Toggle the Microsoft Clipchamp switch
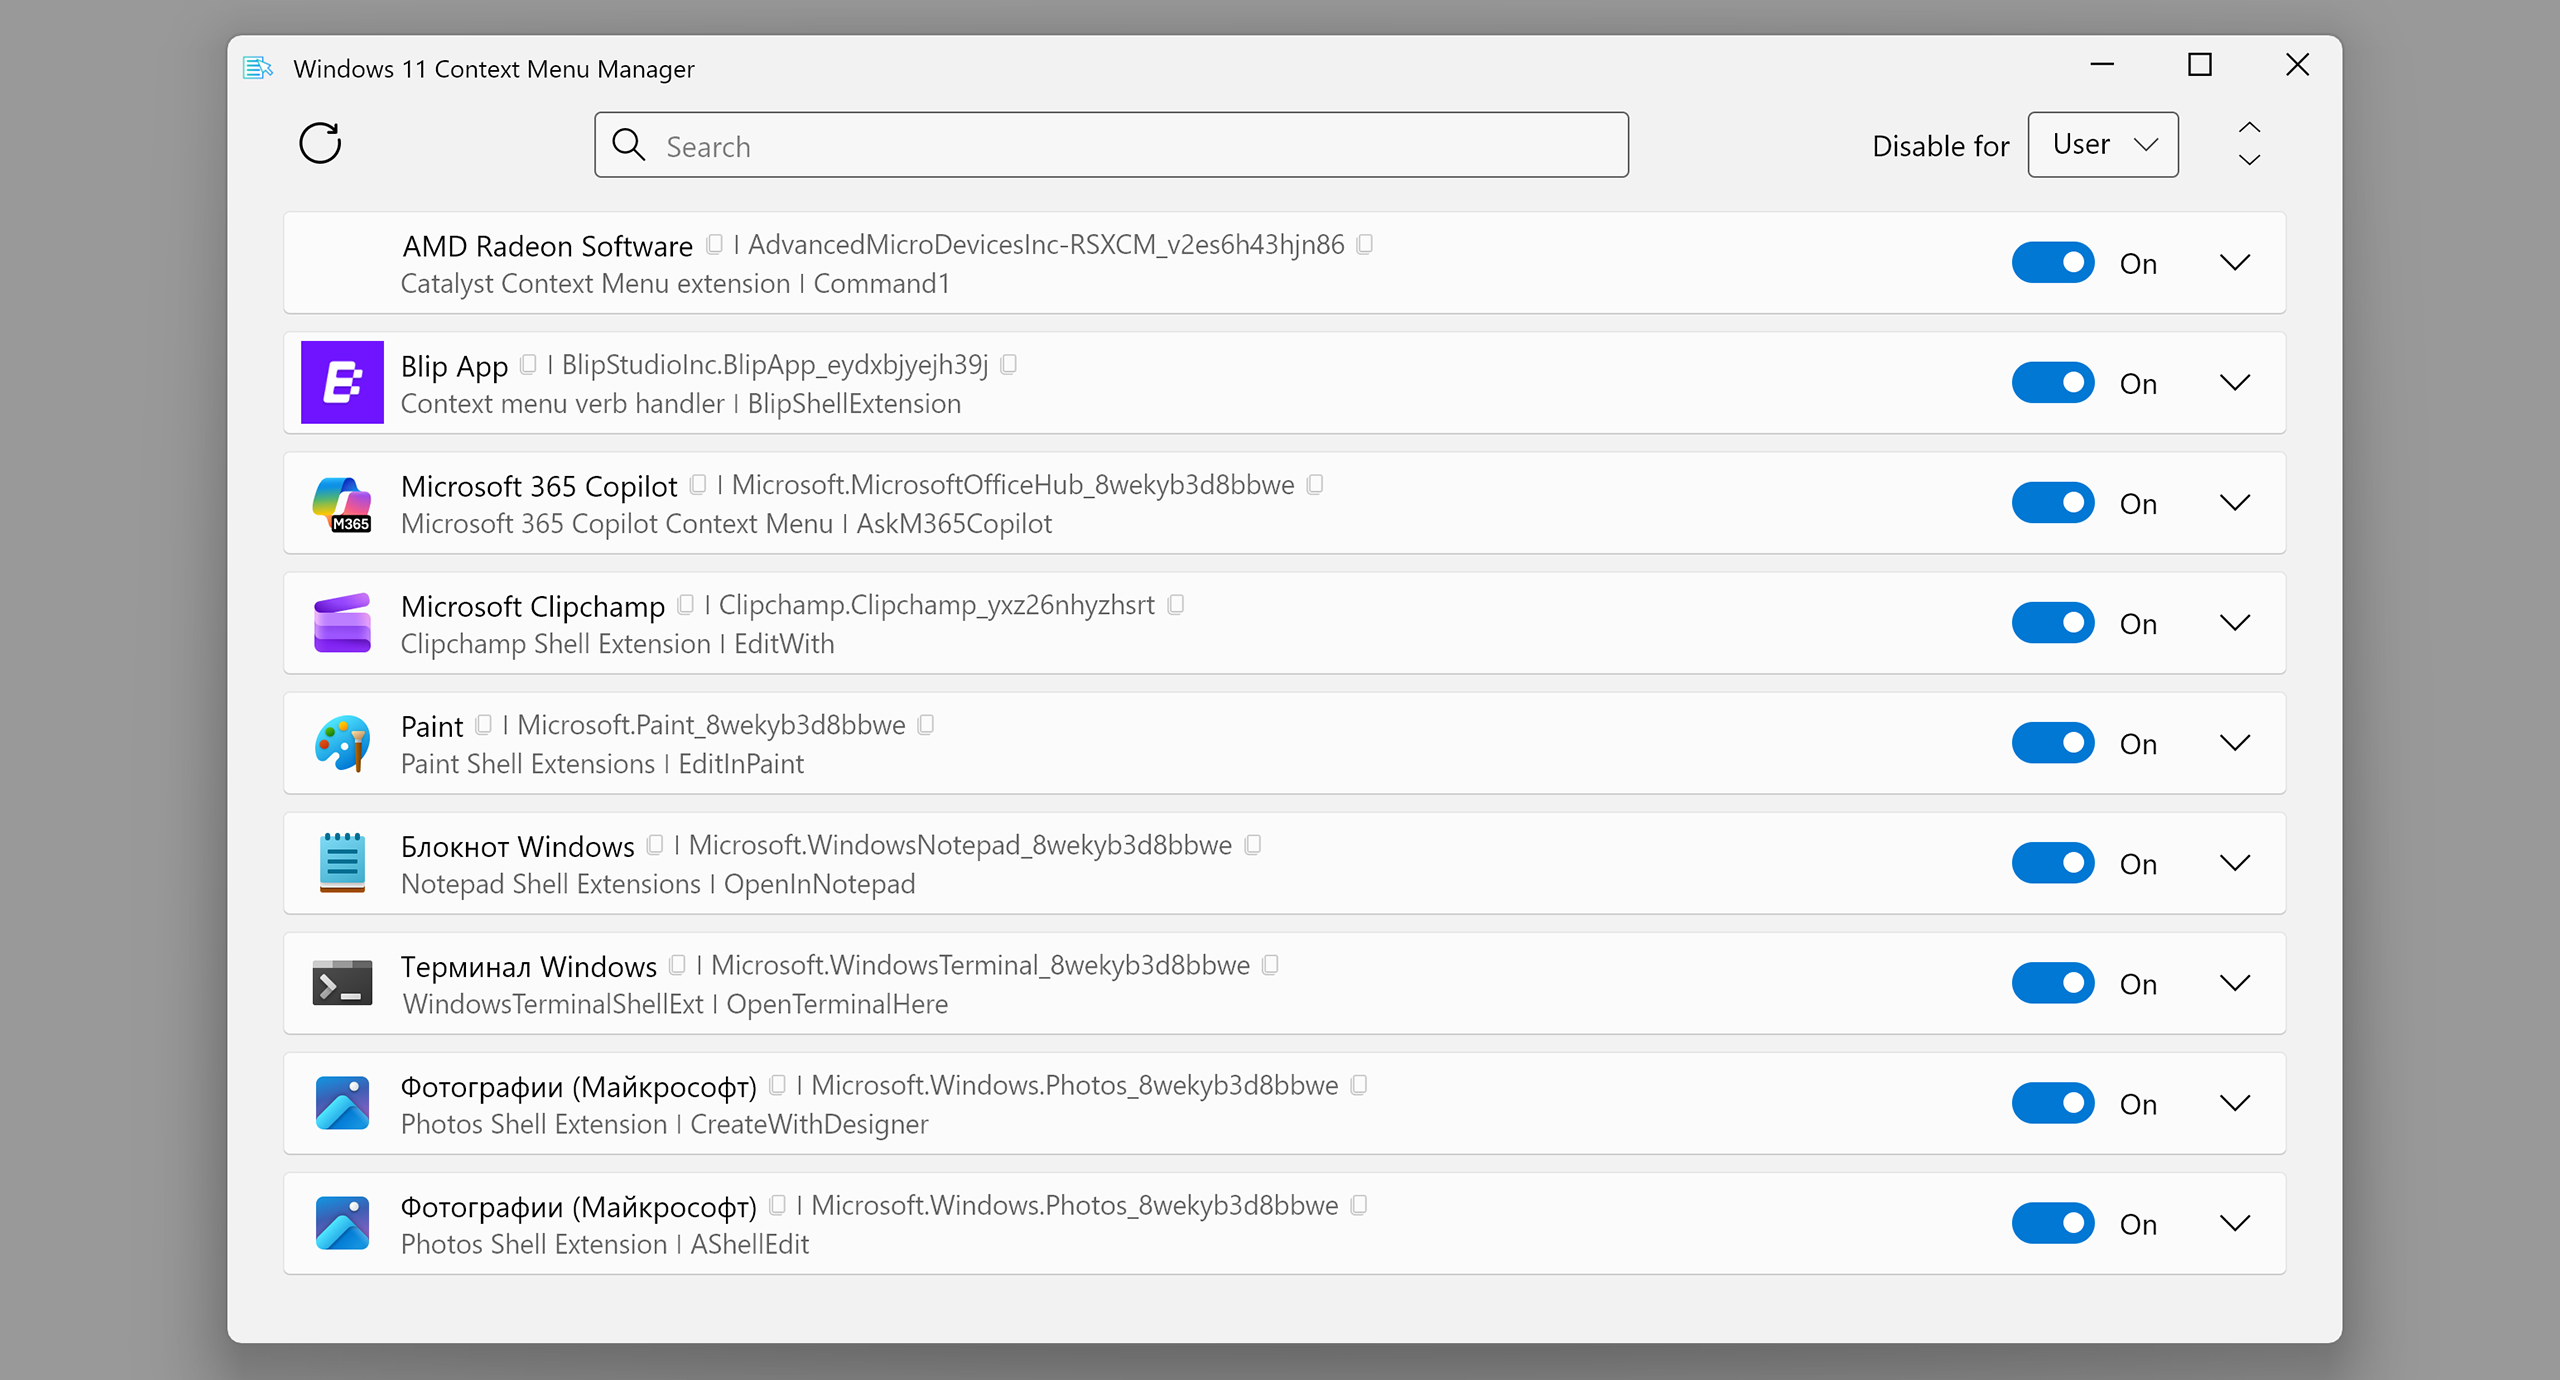 2053,623
